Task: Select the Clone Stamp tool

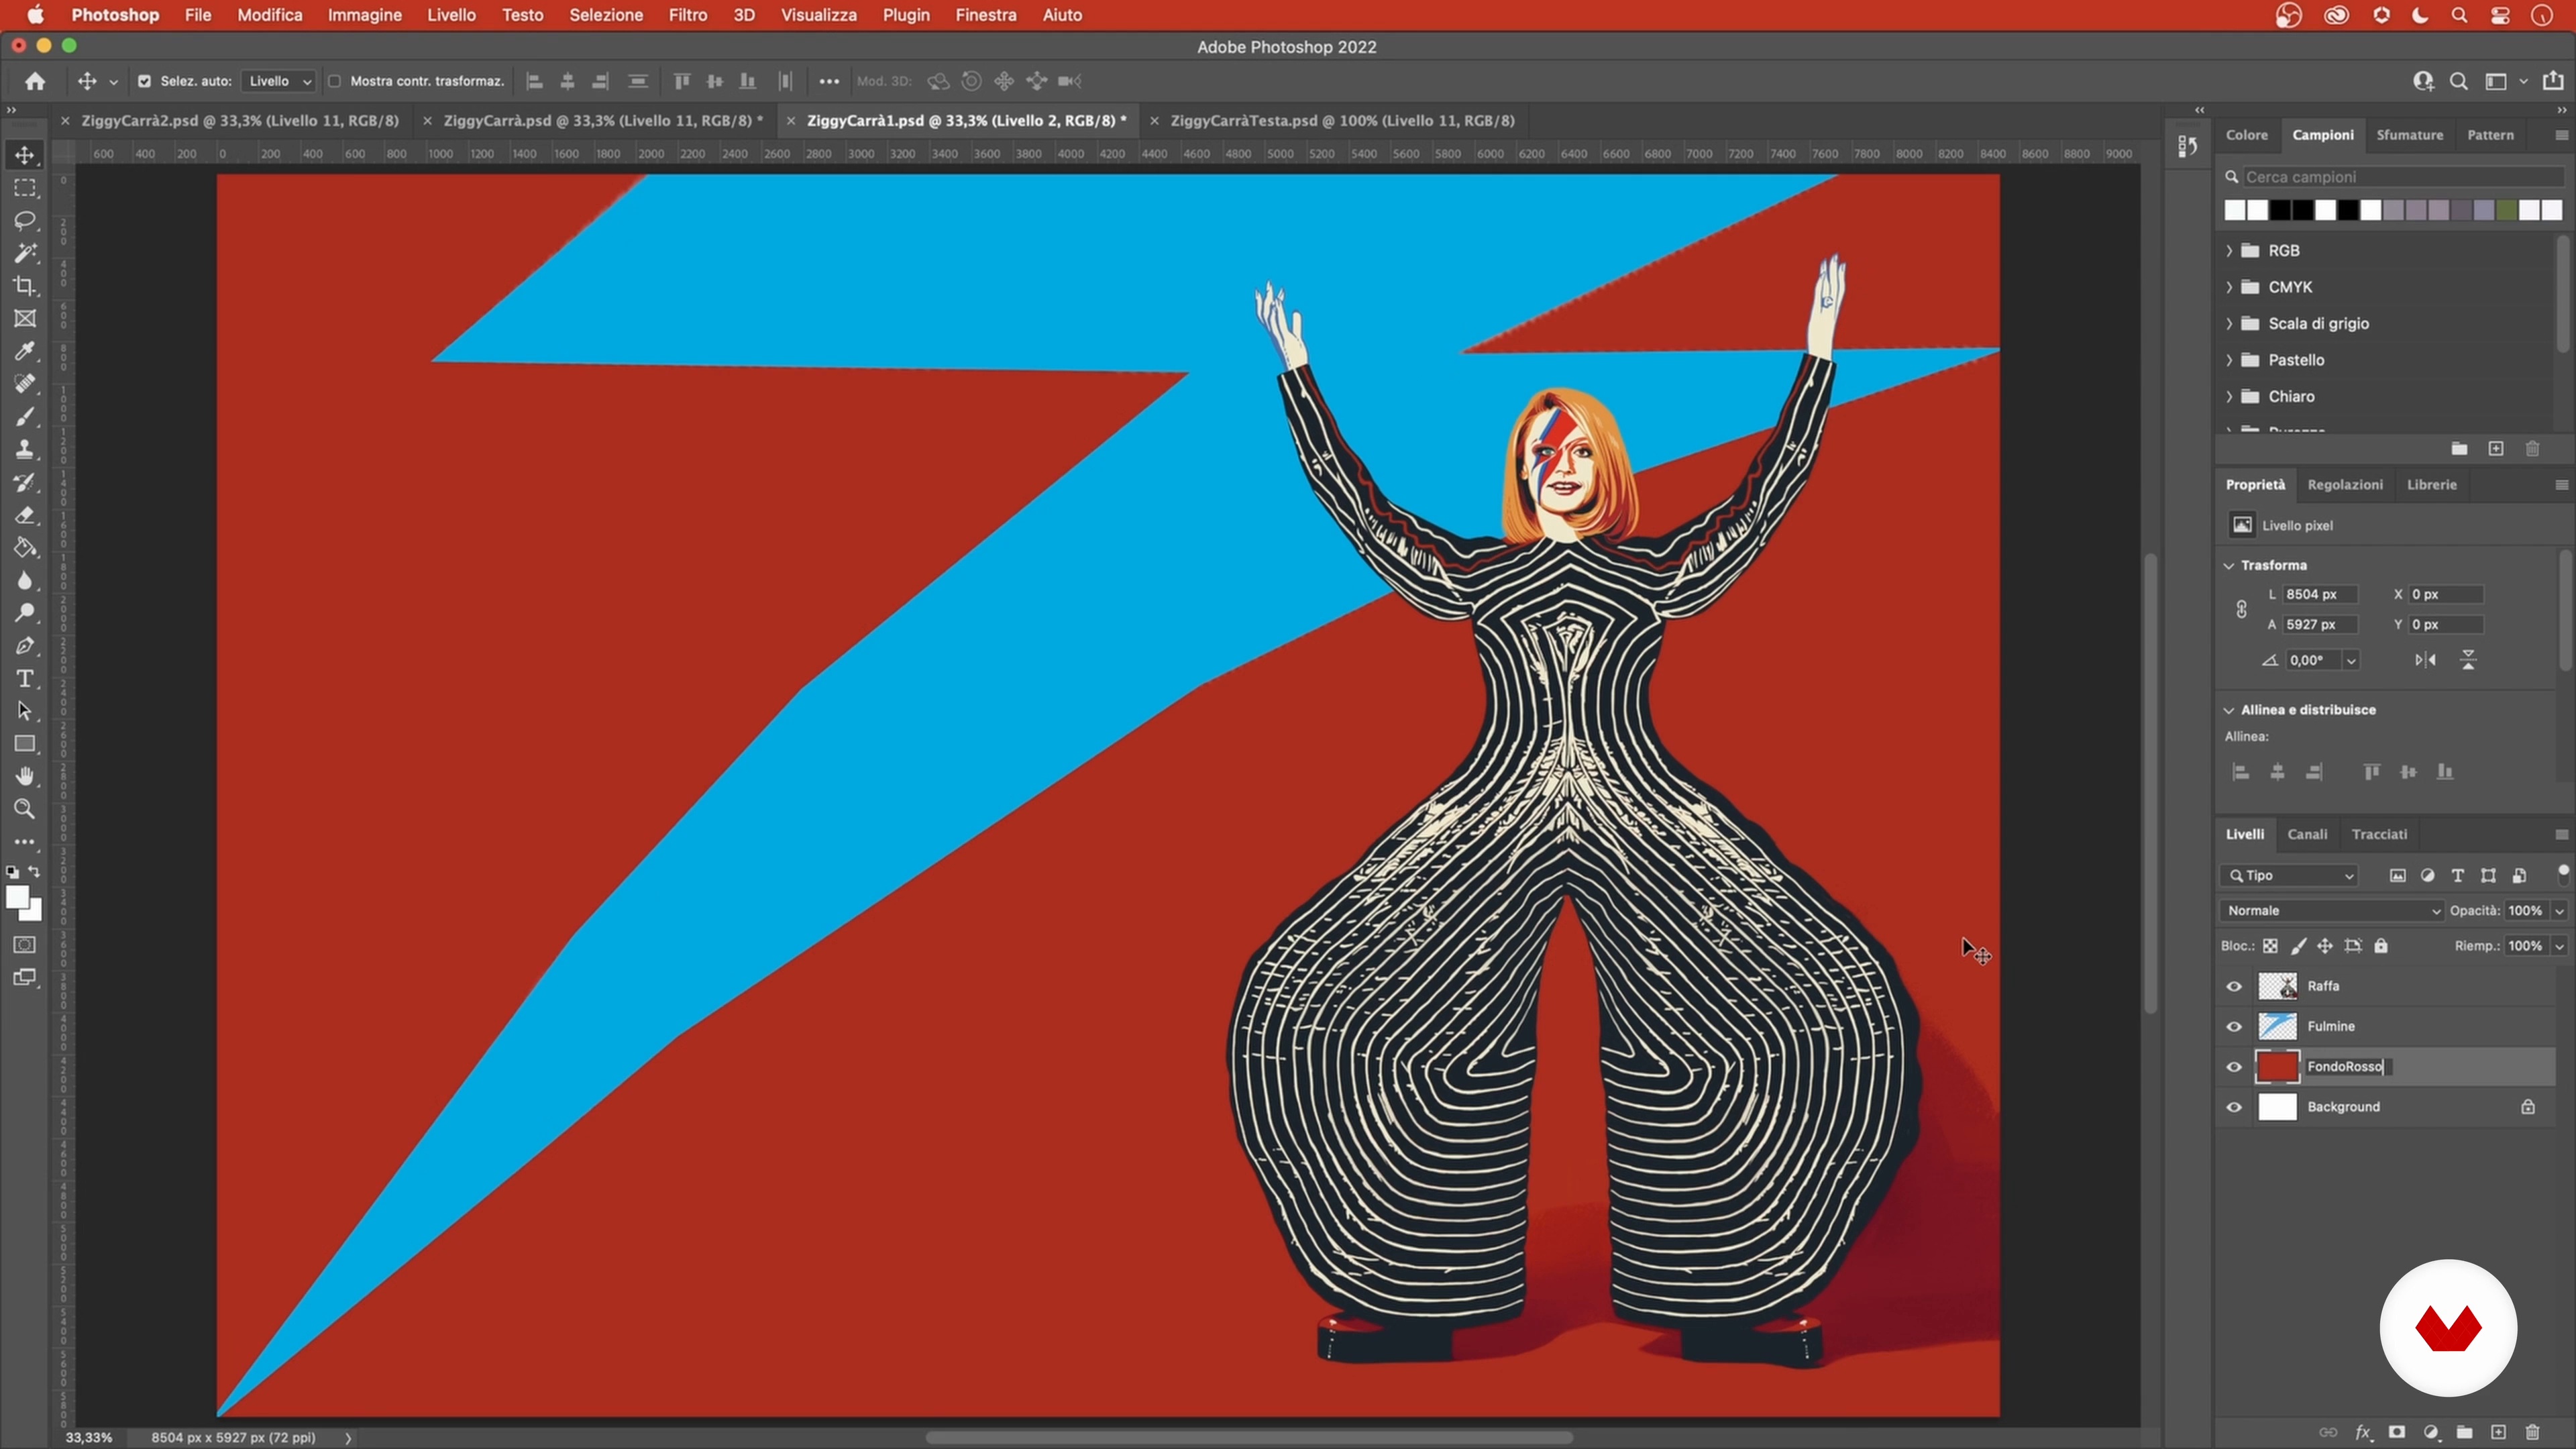Action: pyautogui.click(x=25, y=449)
